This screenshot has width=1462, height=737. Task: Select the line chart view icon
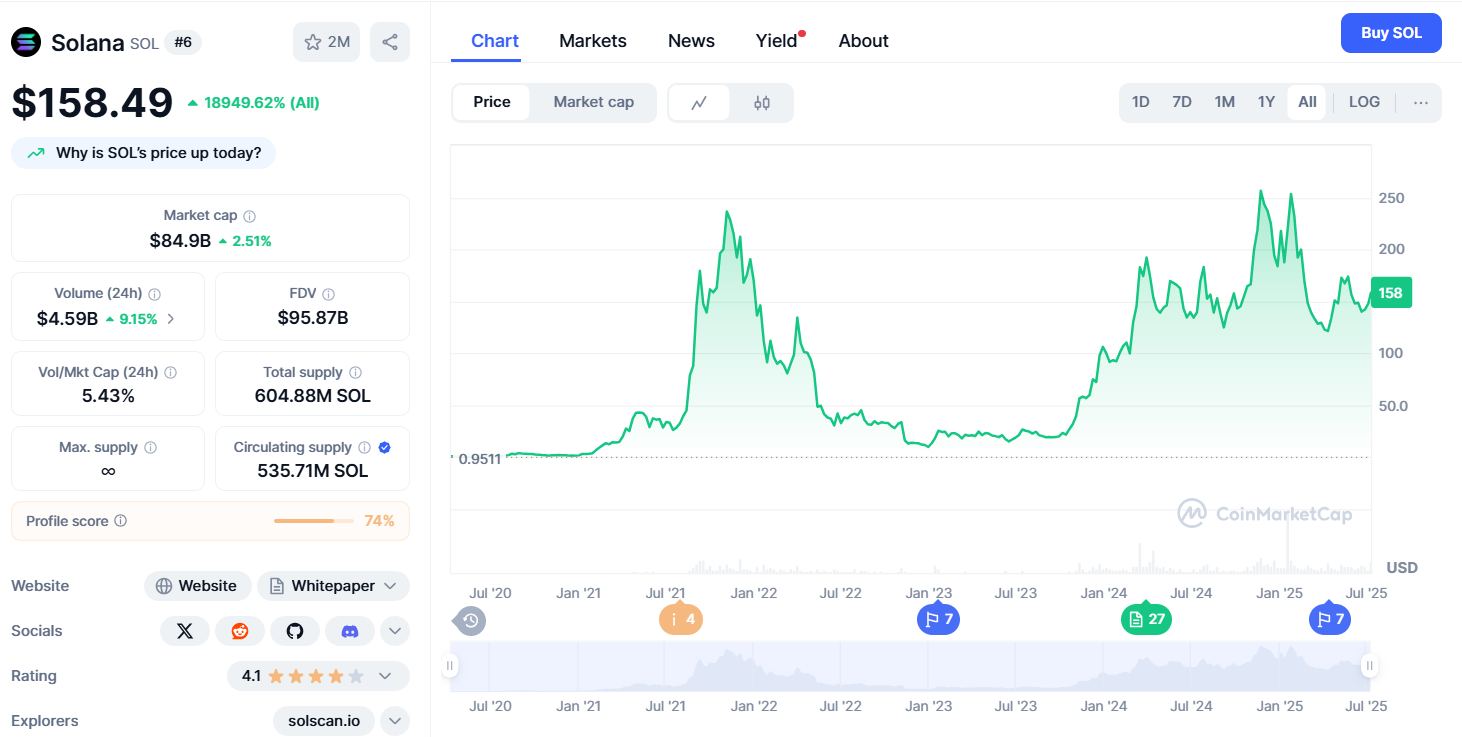(x=699, y=103)
